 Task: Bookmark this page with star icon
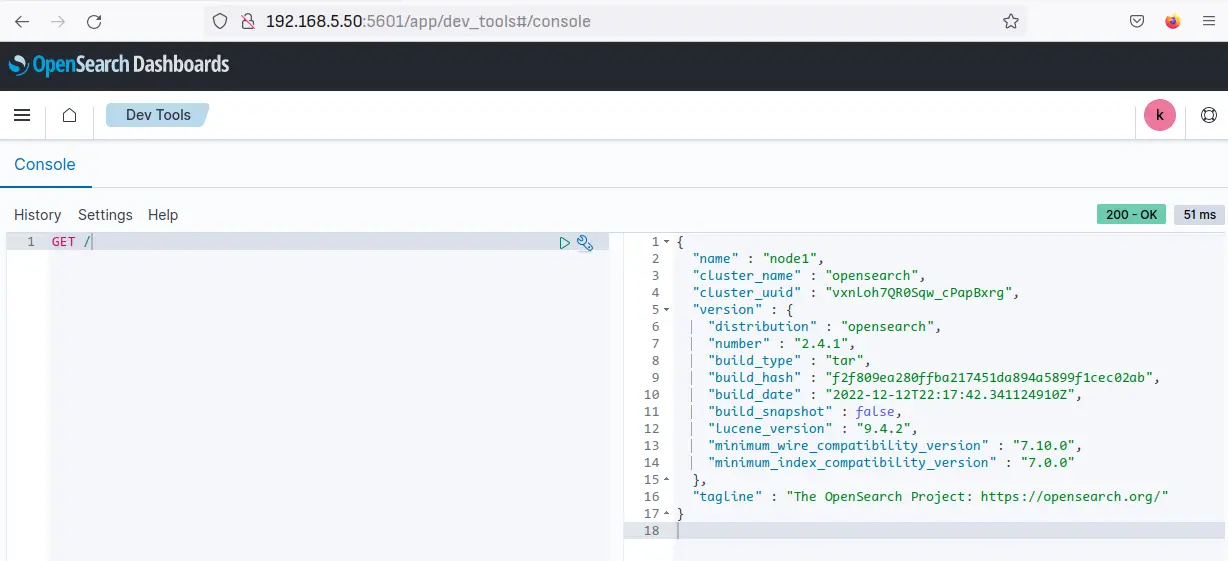click(1011, 21)
